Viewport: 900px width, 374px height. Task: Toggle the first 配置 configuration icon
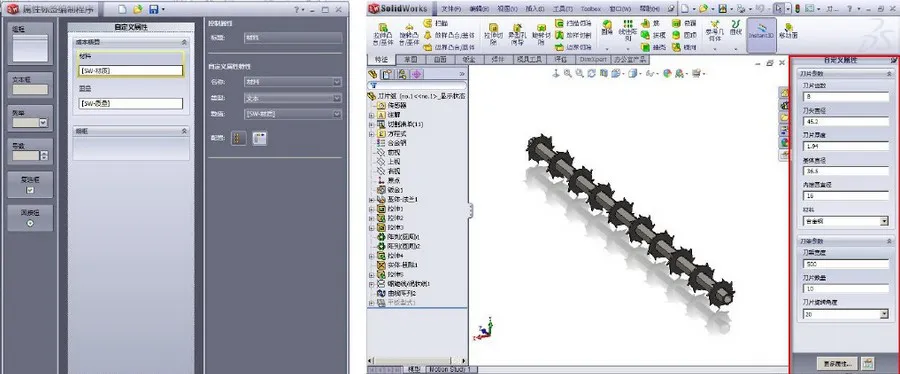pyautogui.click(x=238, y=138)
